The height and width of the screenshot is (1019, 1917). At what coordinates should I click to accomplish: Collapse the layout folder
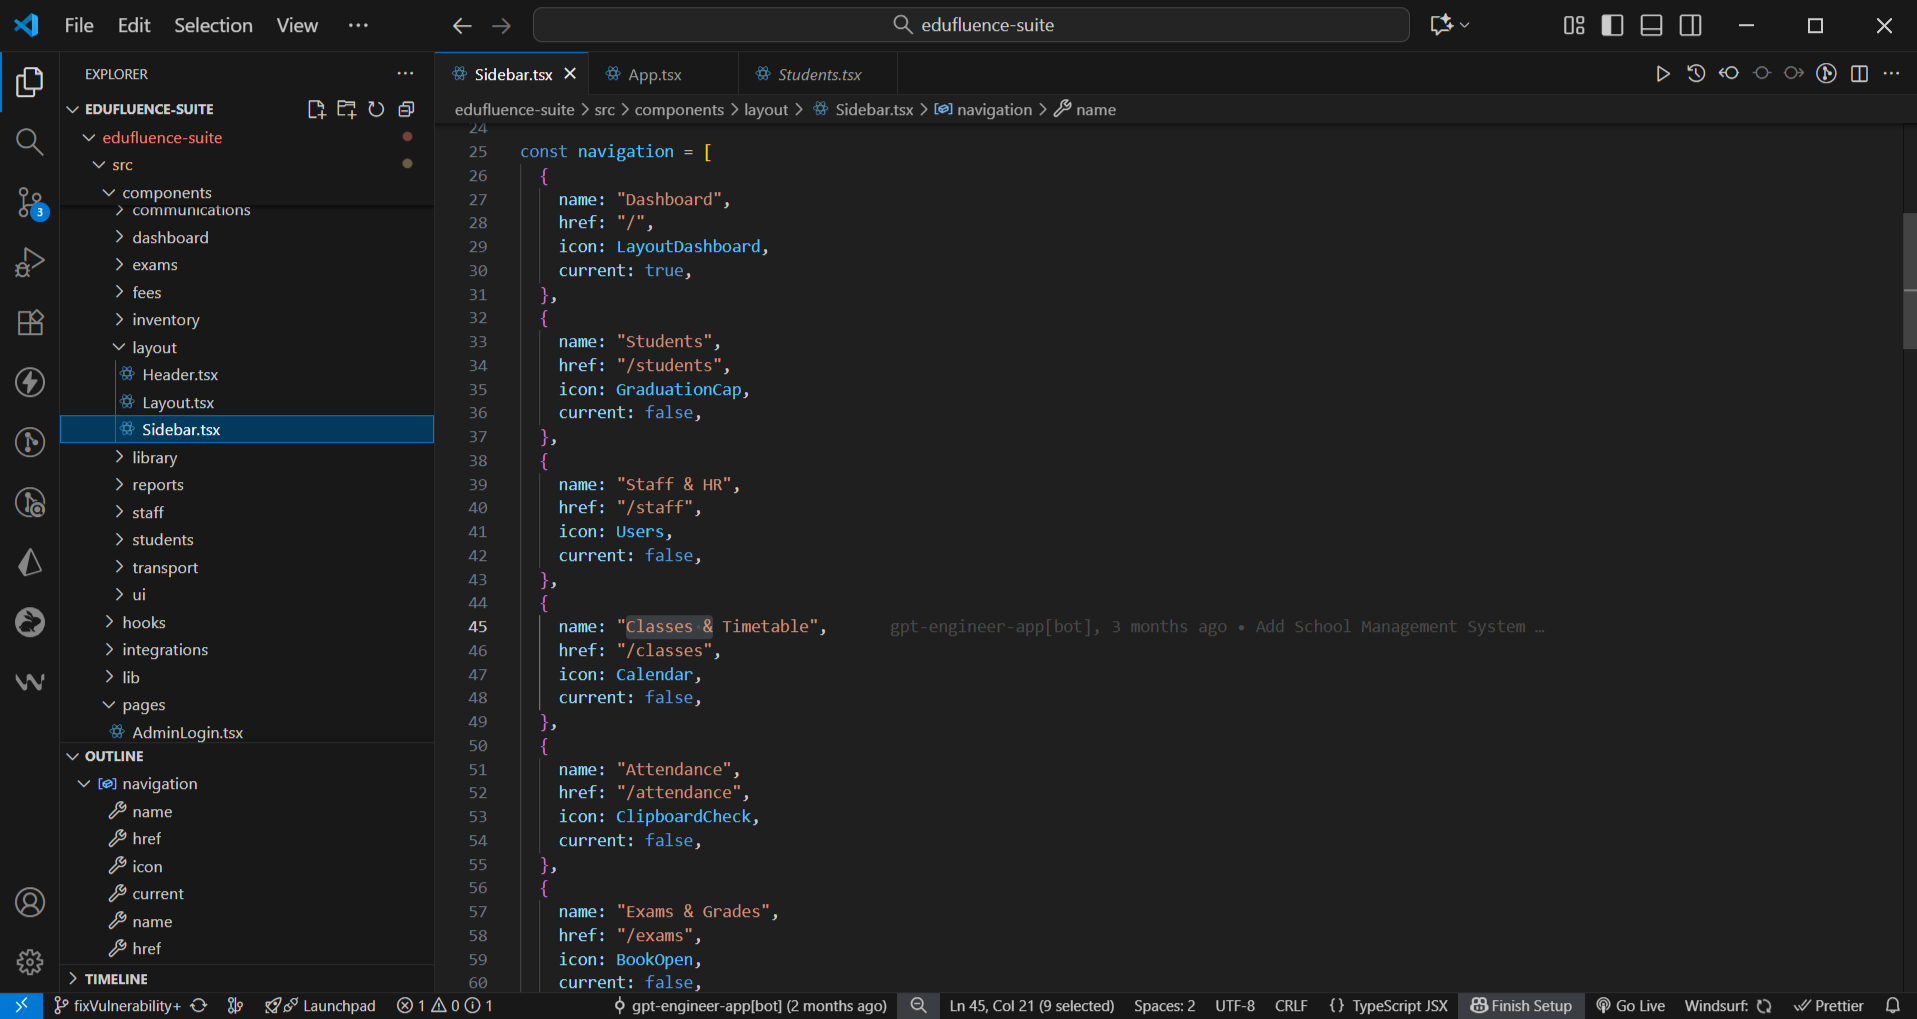[154, 347]
